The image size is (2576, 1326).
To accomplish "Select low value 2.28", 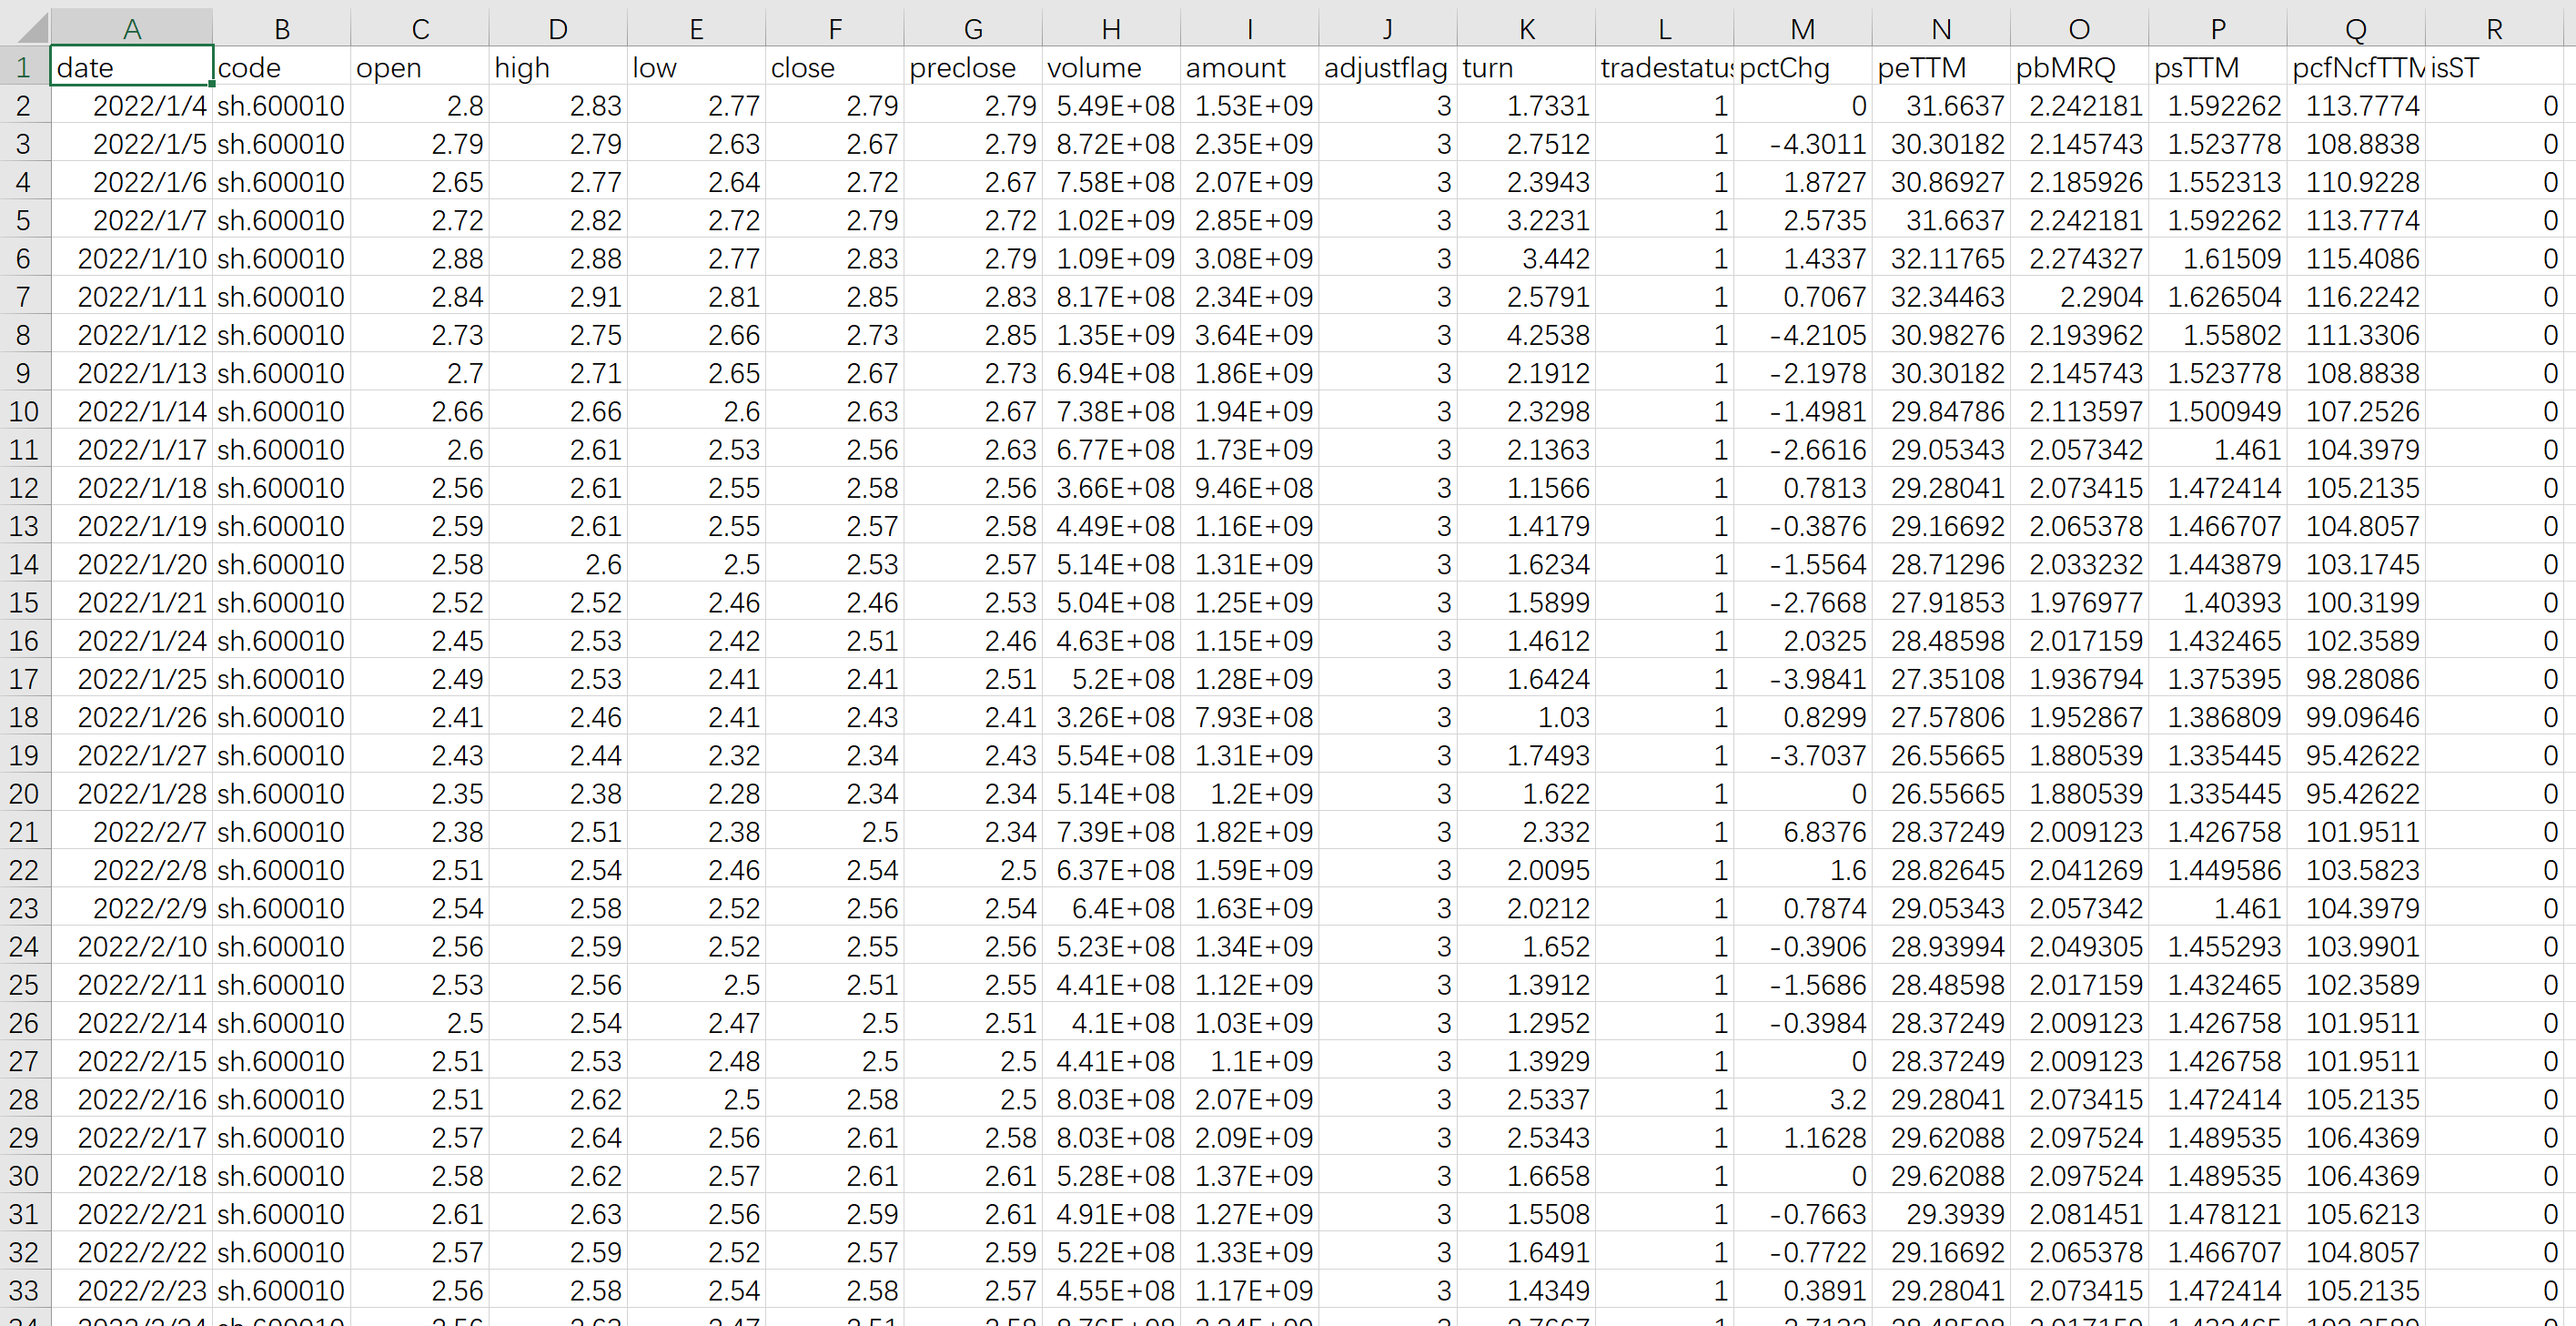I will 696,793.
